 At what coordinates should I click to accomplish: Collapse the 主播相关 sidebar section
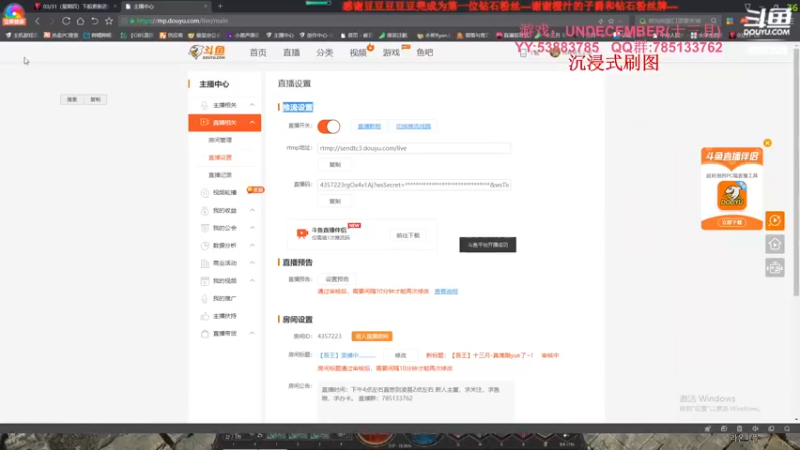tap(252, 105)
